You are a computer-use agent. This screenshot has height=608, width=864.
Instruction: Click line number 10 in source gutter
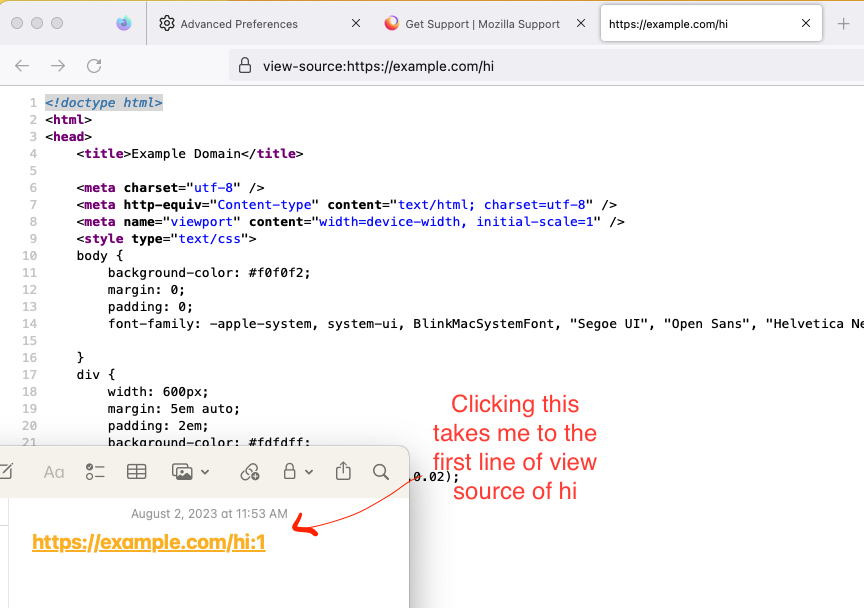(29, 256)
